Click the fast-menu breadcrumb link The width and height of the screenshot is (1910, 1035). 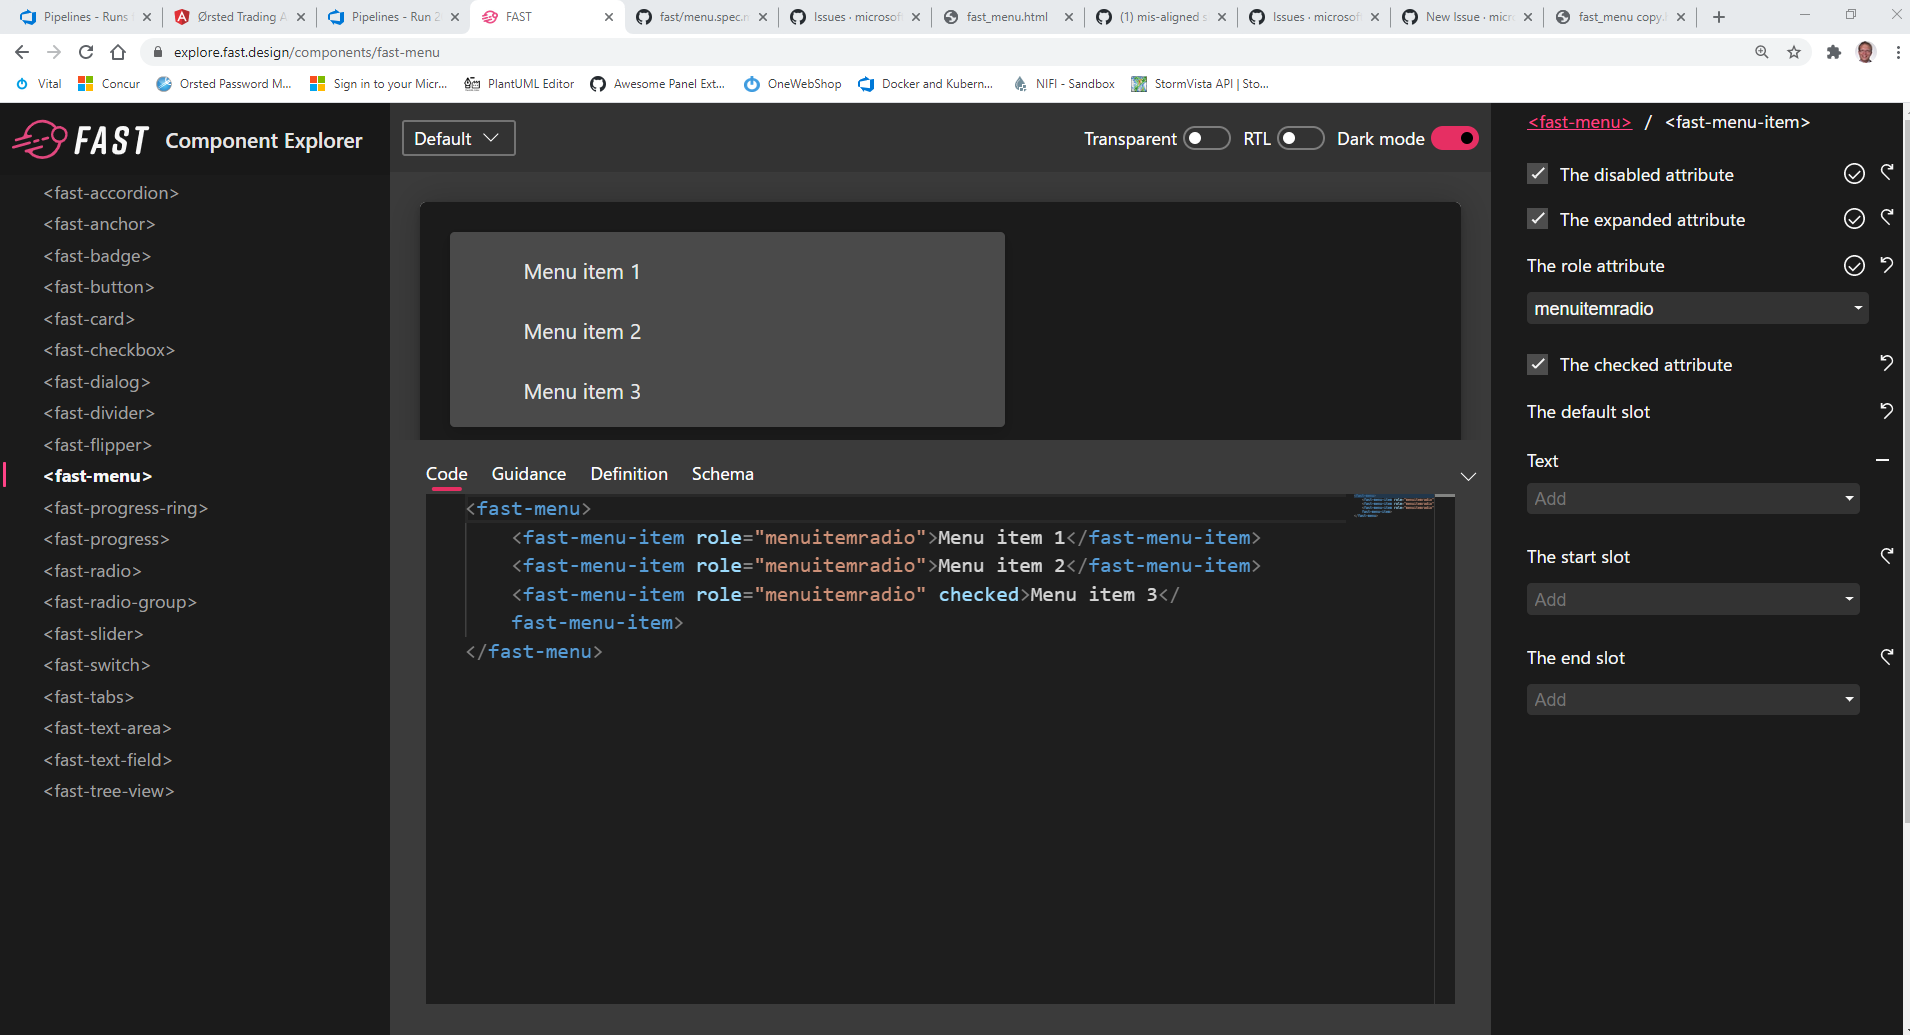coord(1578,121)
